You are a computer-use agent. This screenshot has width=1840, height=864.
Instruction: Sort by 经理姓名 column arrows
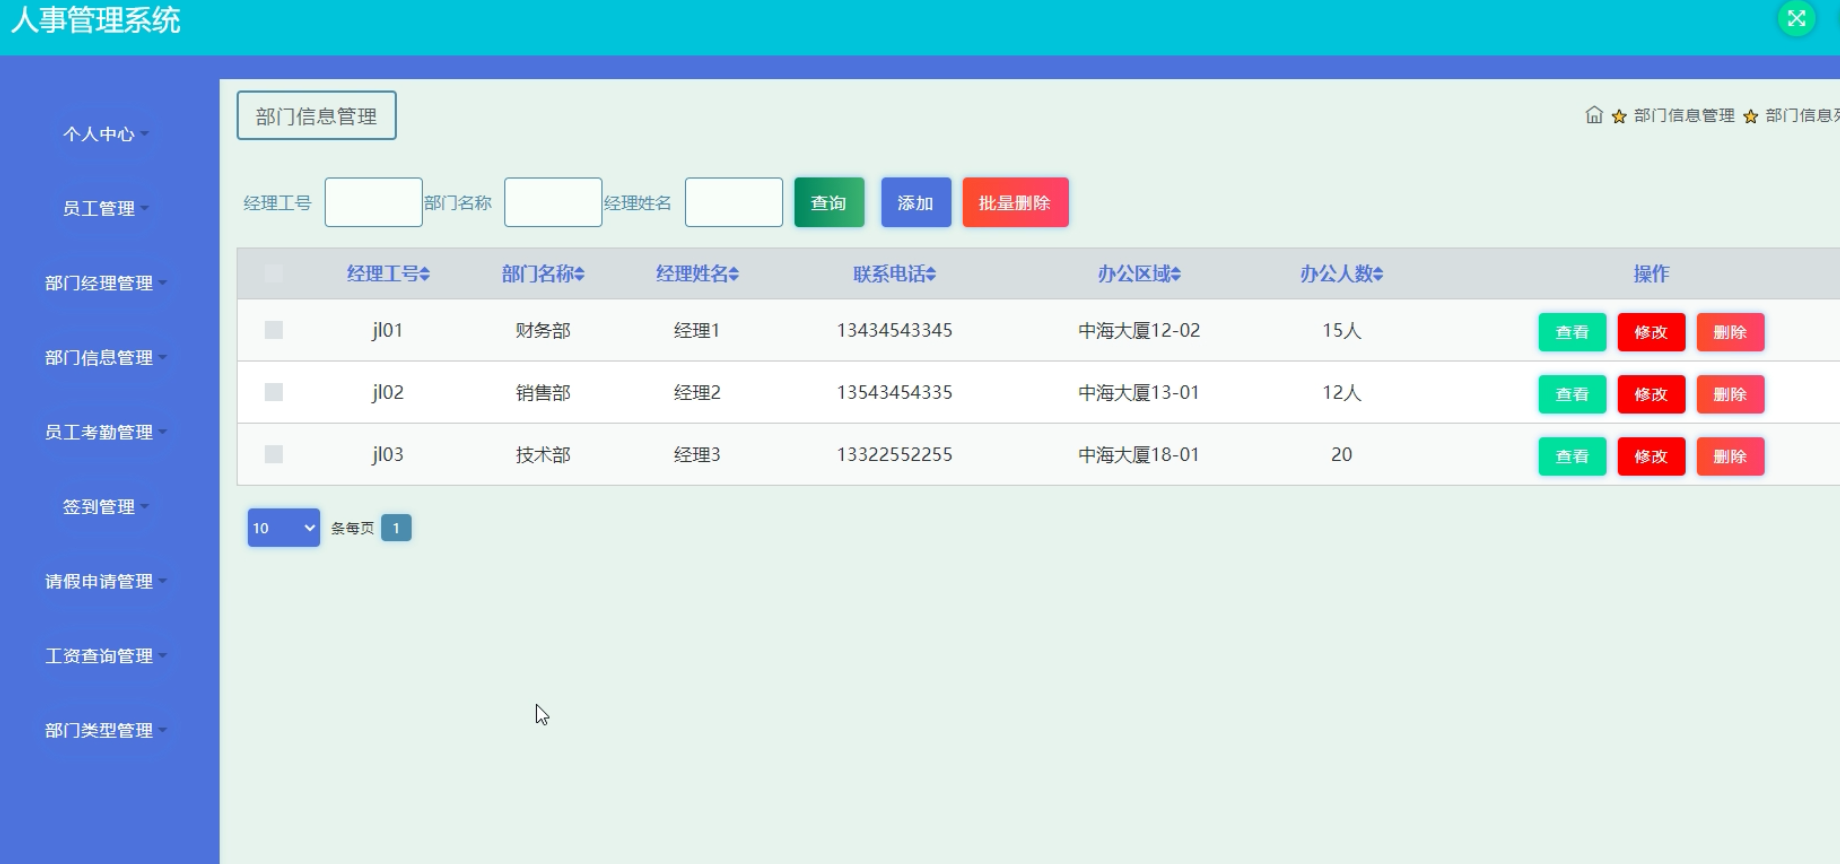(734, 274)
